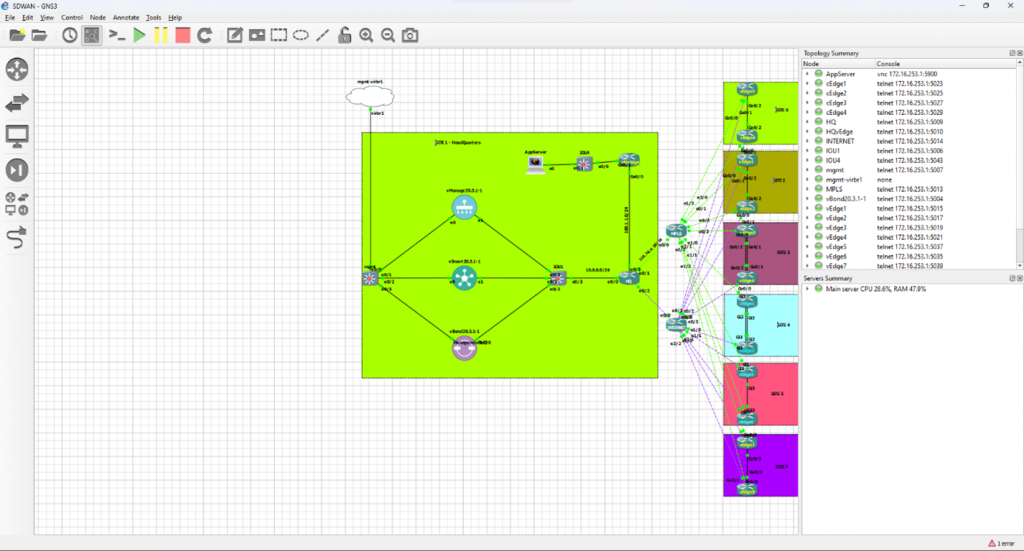Expand the MPLS node tree entry
The image size is (1024, 551).
(x=807, y=189)
